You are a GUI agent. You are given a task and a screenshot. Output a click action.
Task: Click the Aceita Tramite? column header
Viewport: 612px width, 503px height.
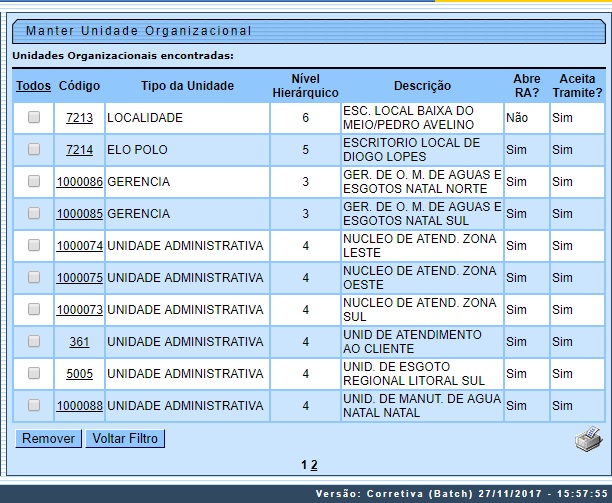577,86
